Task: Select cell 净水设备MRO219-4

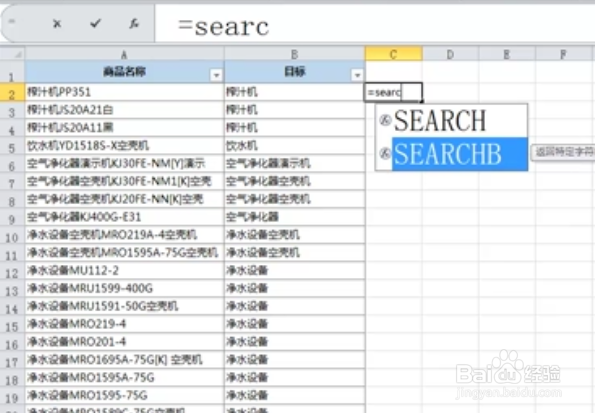Action: click(x=124, y=324)
